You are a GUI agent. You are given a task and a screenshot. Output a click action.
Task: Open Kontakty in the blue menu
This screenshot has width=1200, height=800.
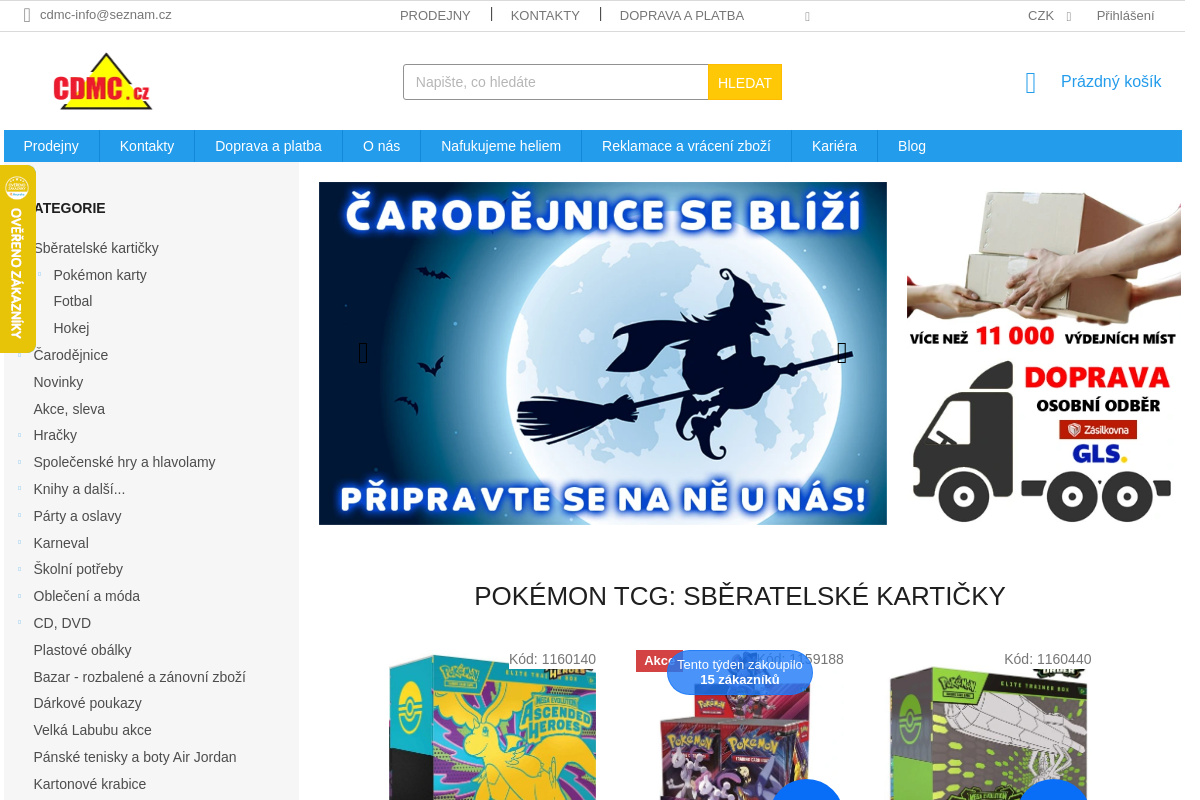pyautogui.click(x=147, y=146)
